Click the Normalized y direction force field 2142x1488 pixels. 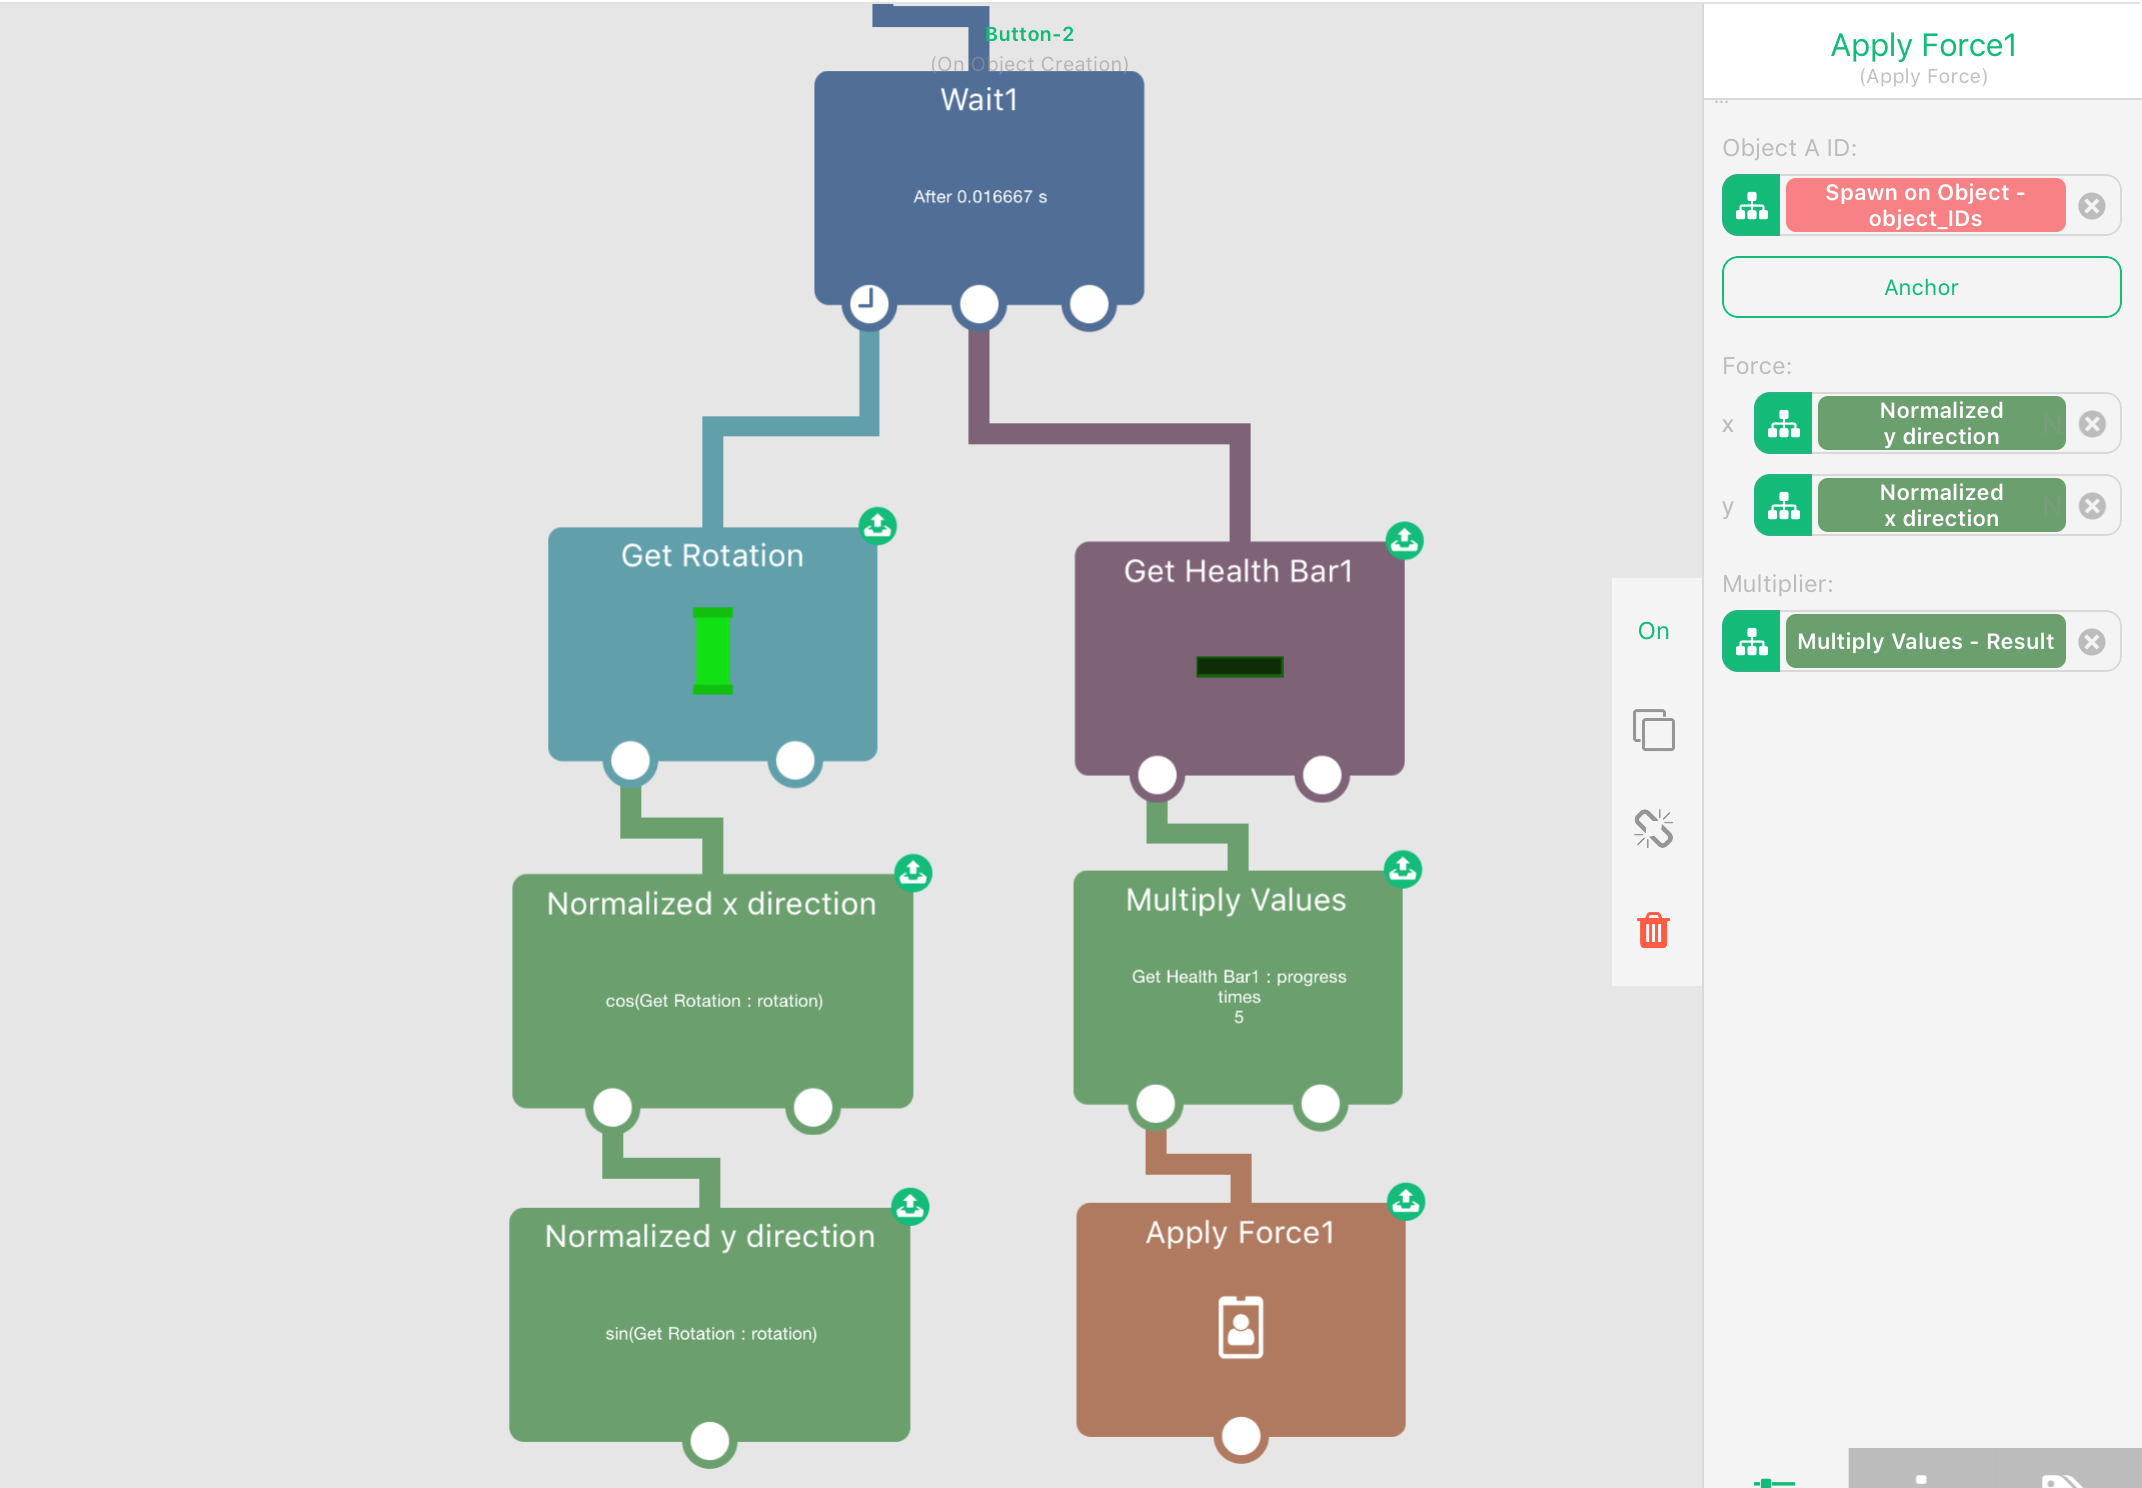point(1940,424)
